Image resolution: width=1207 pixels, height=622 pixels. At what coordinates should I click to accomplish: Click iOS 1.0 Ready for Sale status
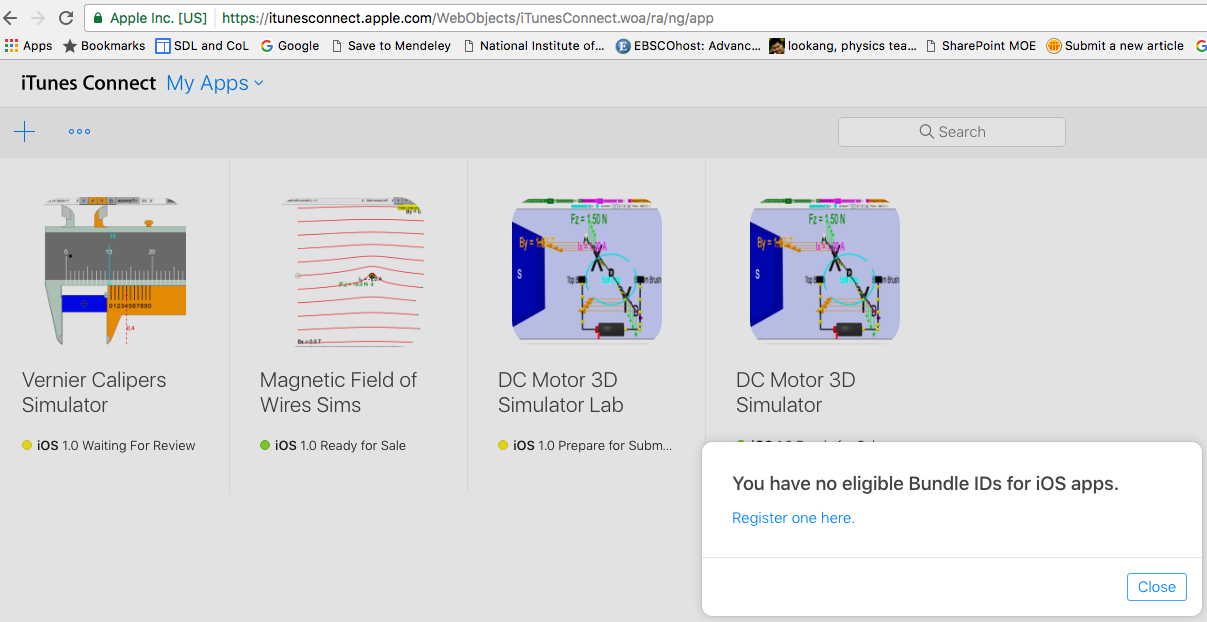tap(333, 446)
